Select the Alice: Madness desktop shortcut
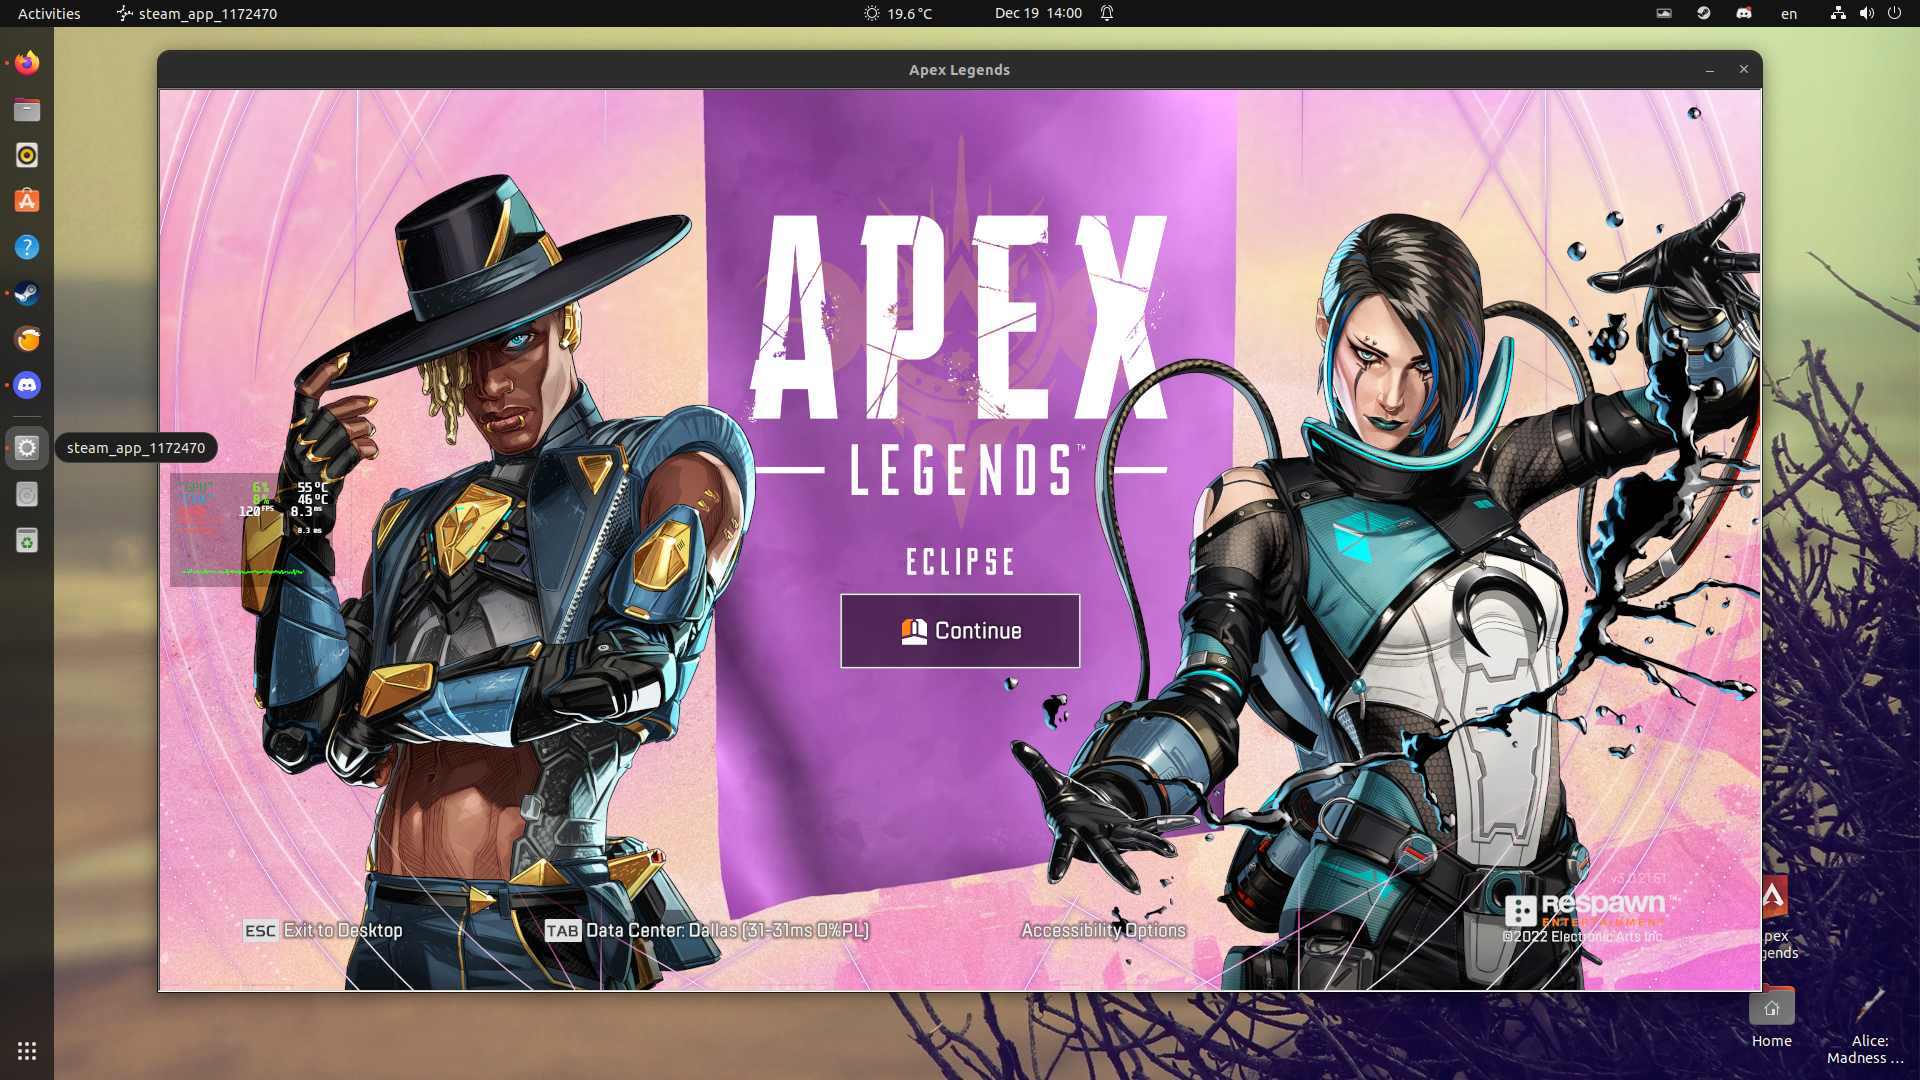The width and height of the screenshot is (1920, 1080). (x=1866, y=1026)
